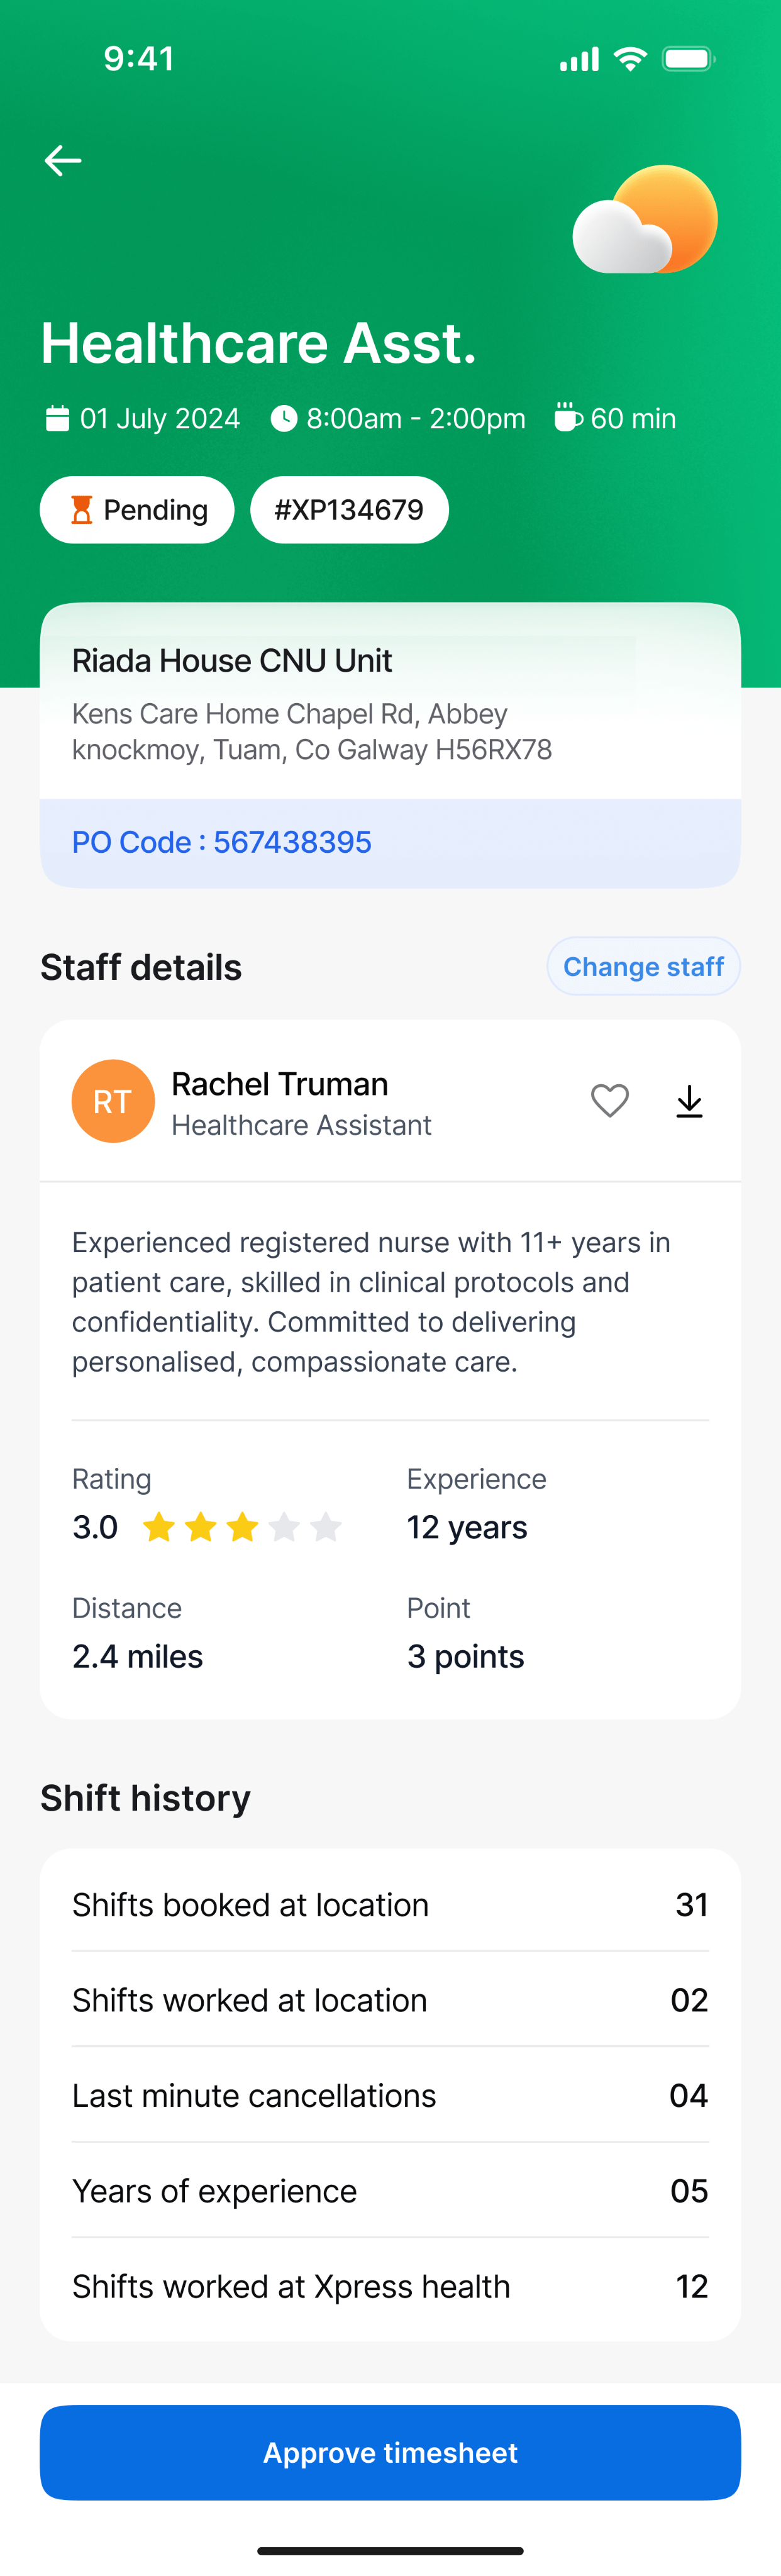
Task: Download Rachel Truman's profile with arrow icon
Action: (689, 1101)
